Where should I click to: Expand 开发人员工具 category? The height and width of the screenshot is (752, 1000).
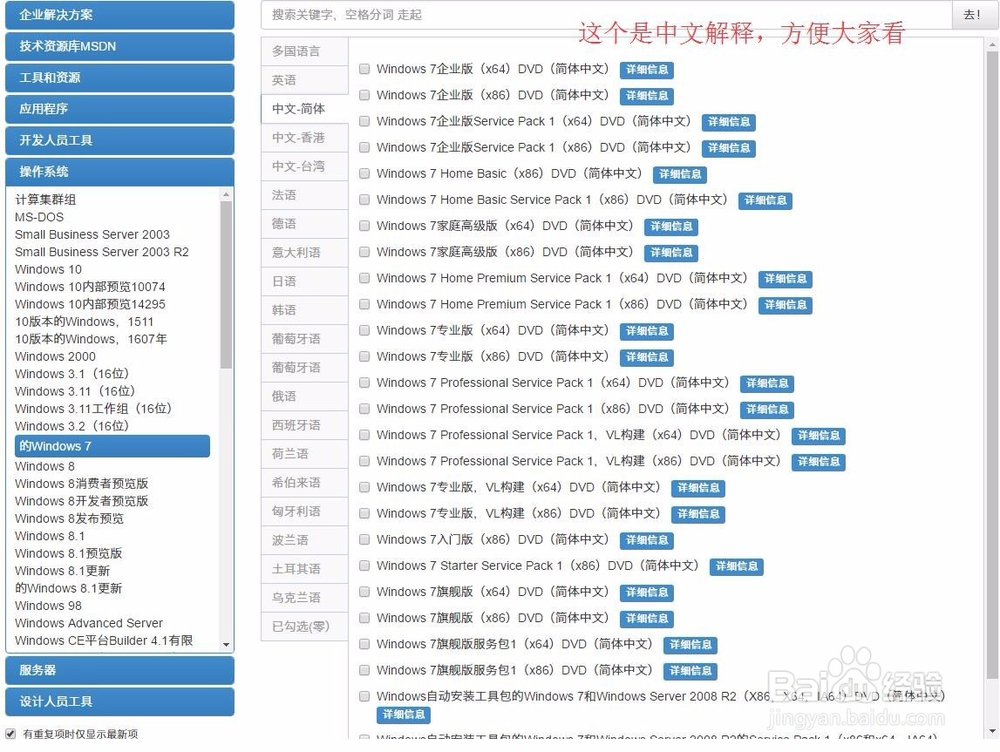click(x=120, y=140)
